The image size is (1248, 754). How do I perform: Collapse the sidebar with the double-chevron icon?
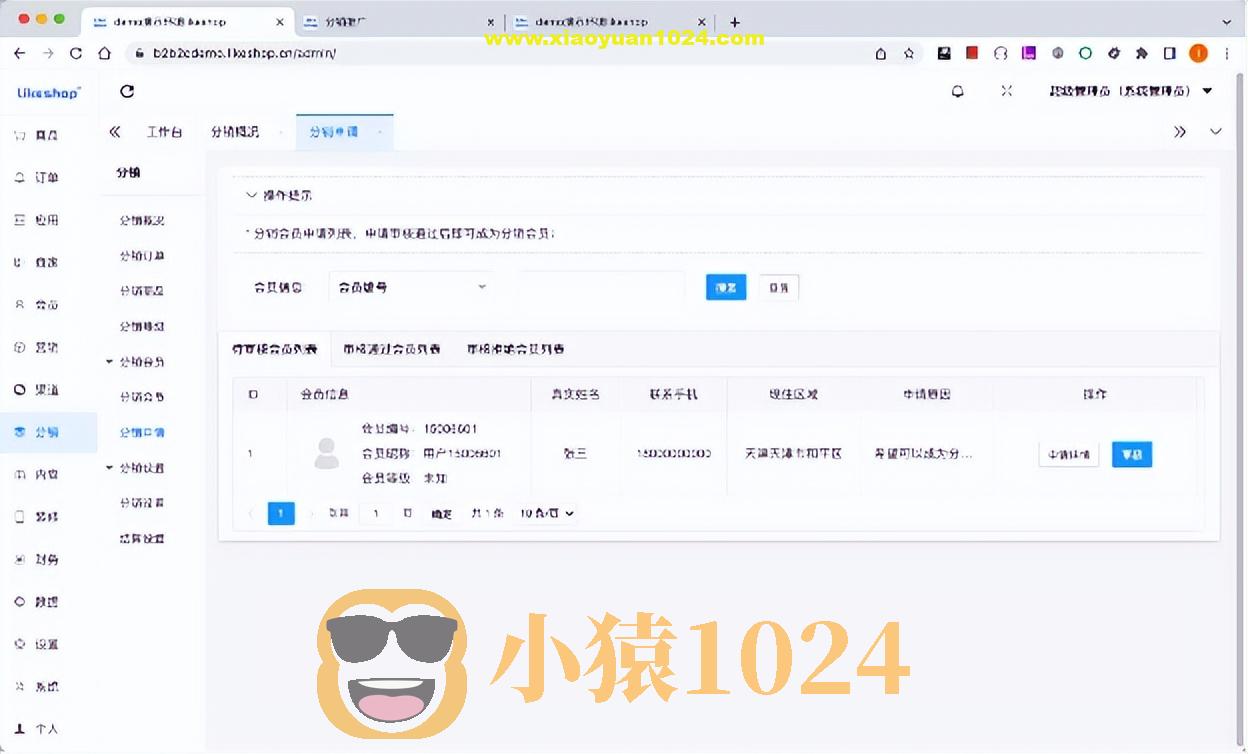(114, 131)
